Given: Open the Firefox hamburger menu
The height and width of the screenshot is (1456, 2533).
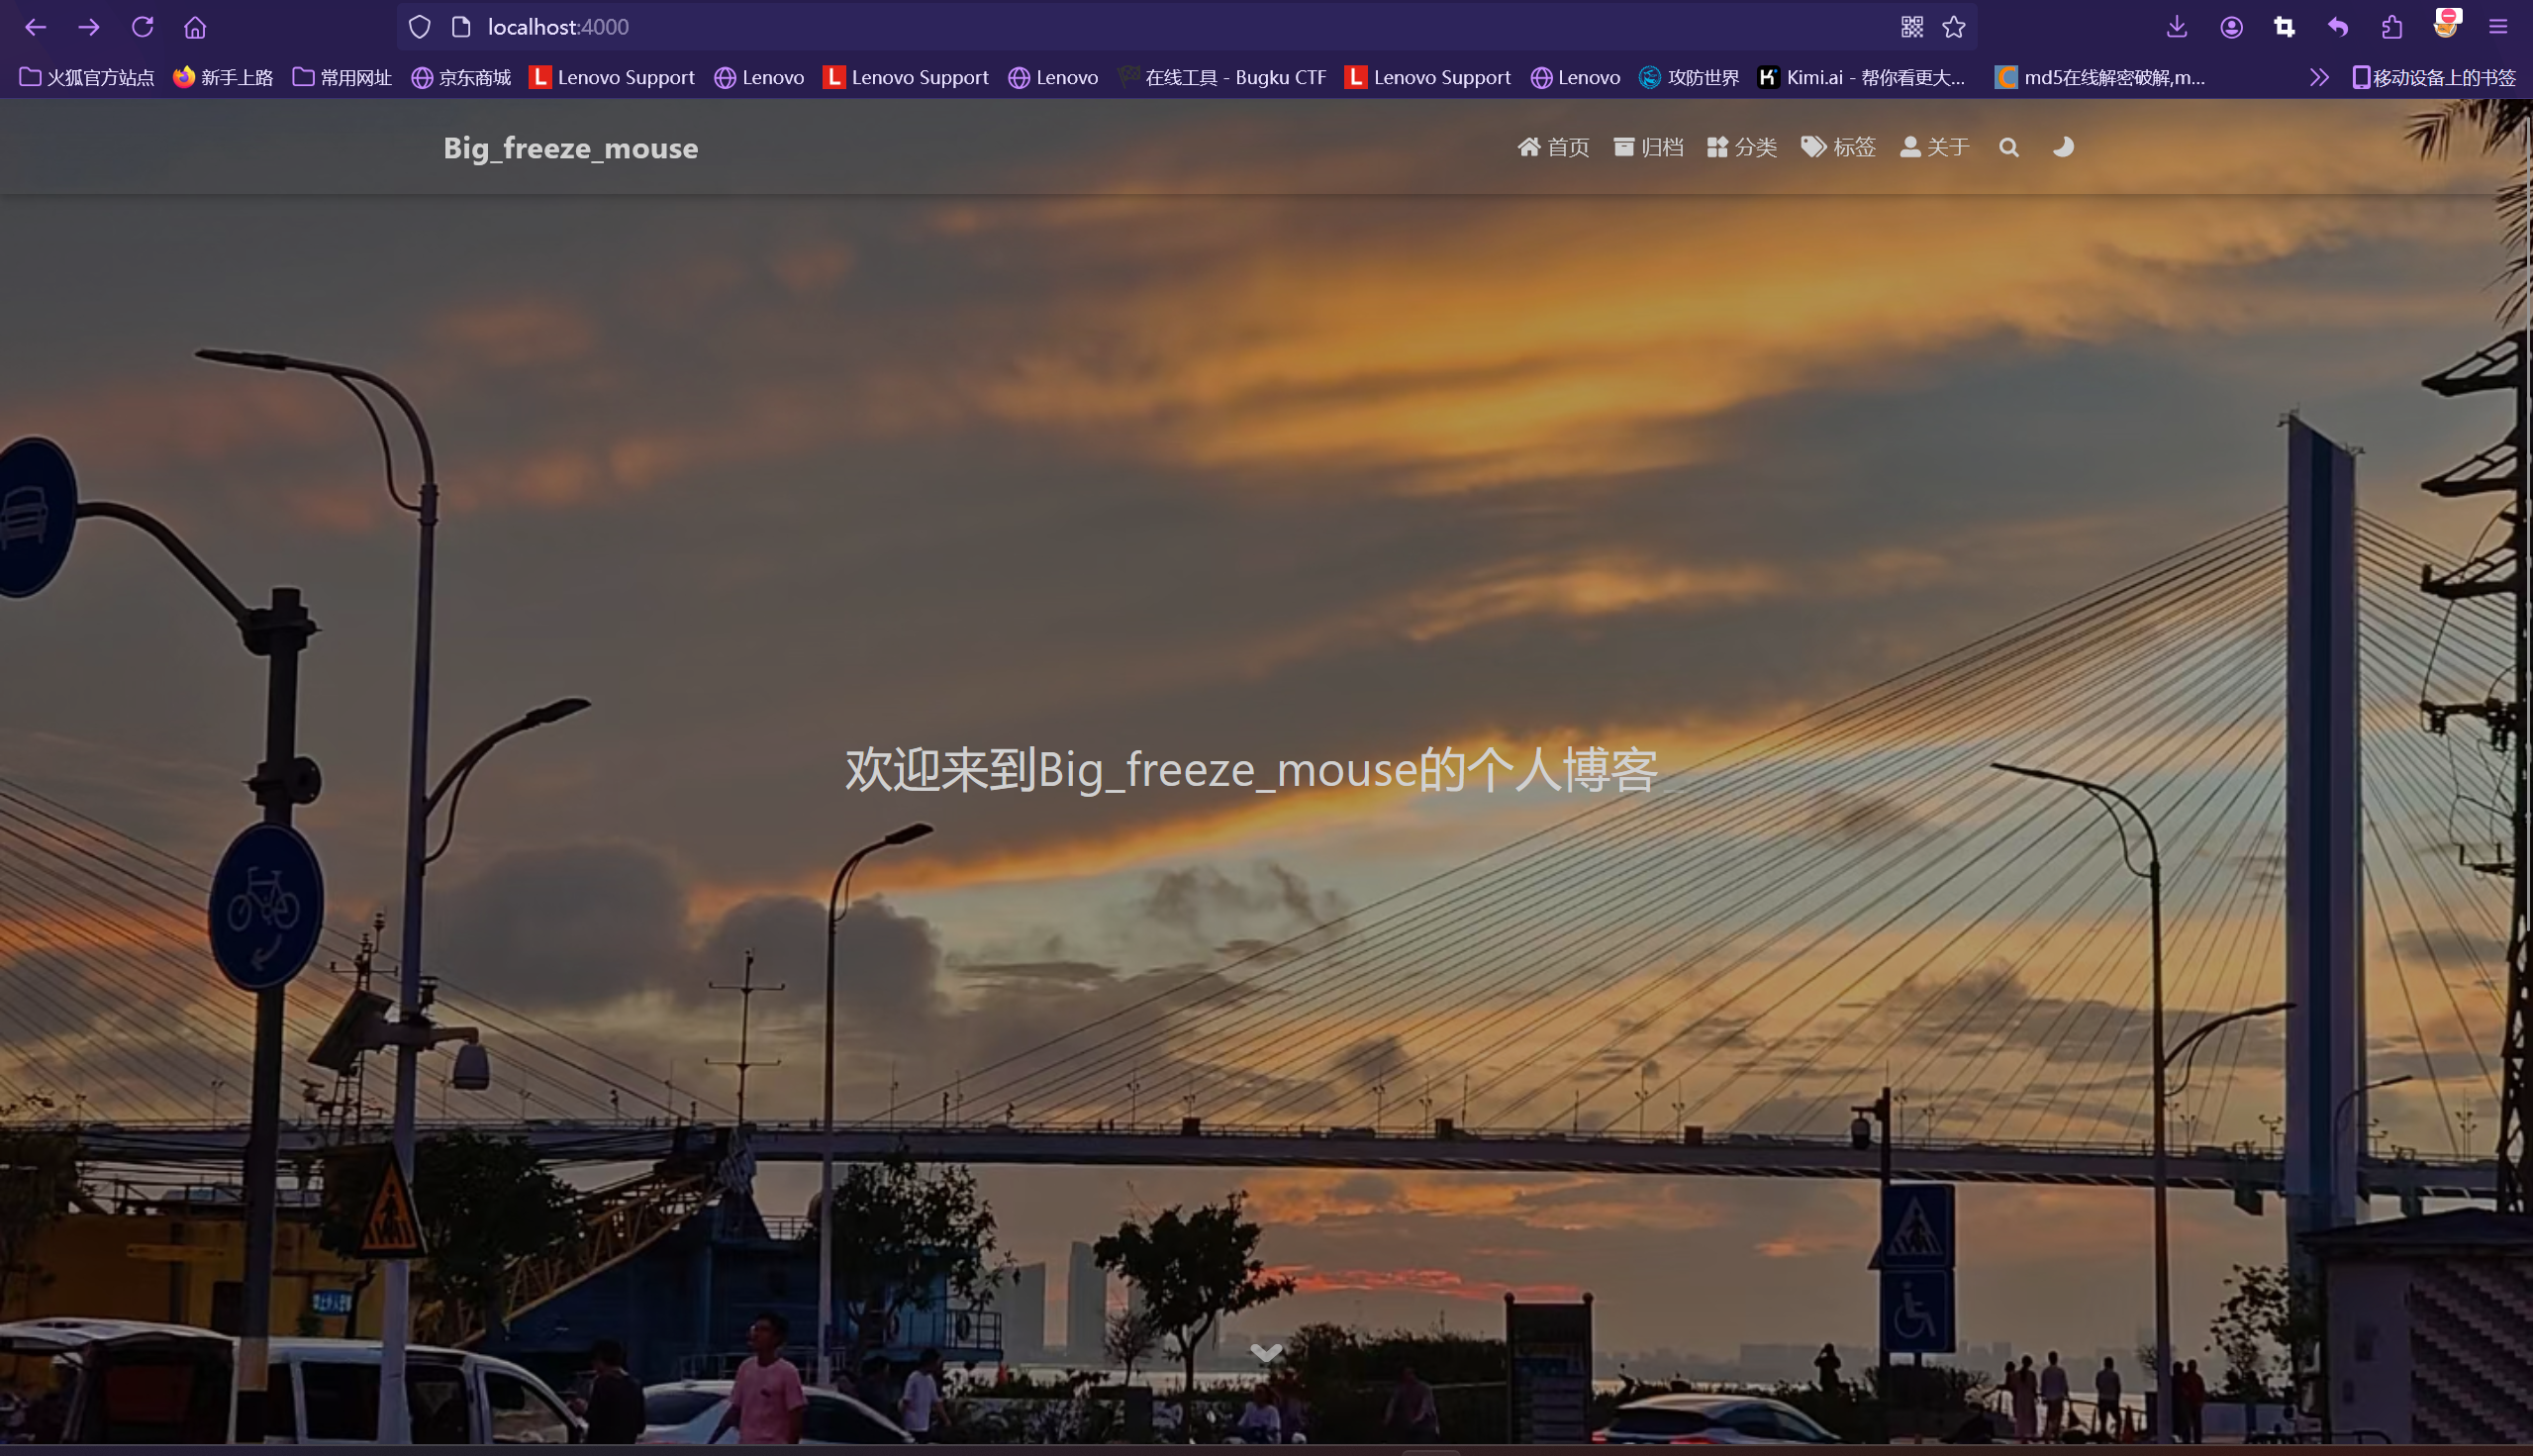Looking at the screenshot, I should click(x=2497, y=27).
